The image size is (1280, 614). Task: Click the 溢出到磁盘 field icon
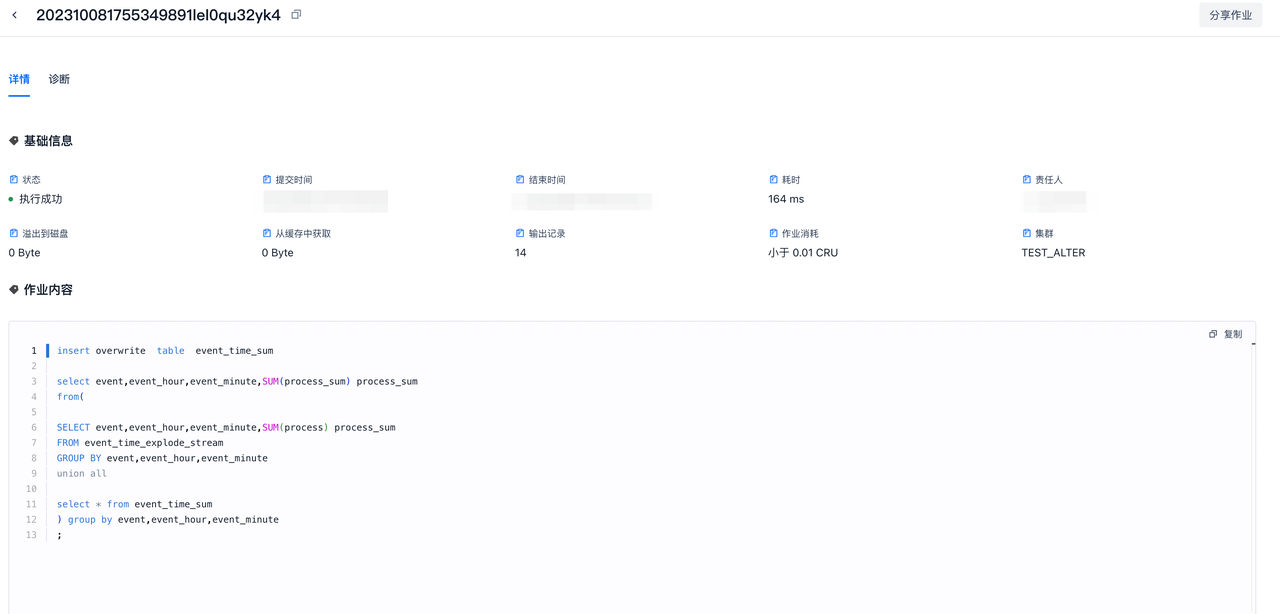pos(14,233)
